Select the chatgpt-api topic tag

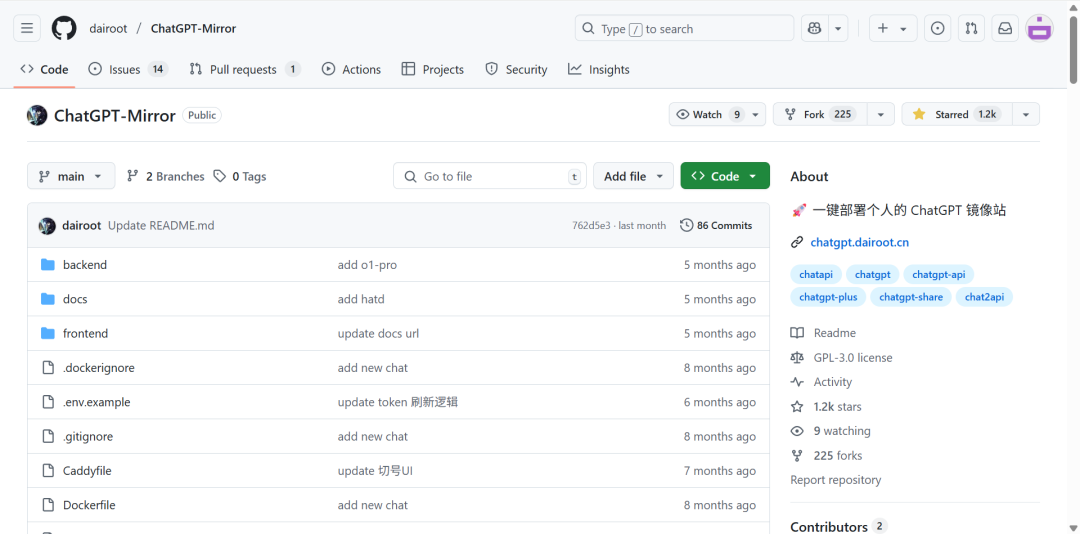[938, 274]
